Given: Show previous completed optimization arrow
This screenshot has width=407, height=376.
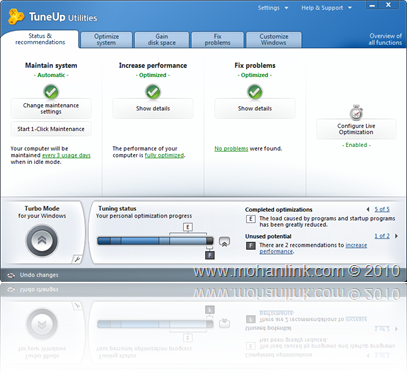Looking at the screenshot, I should click(368, 209).
